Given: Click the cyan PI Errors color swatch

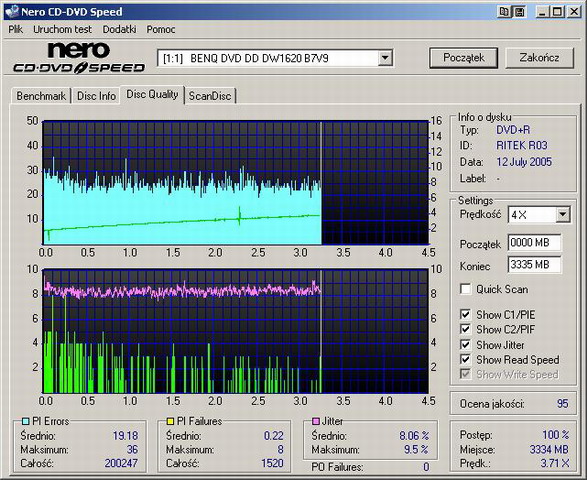Looking at the screenshot, I should pos(25,421).
